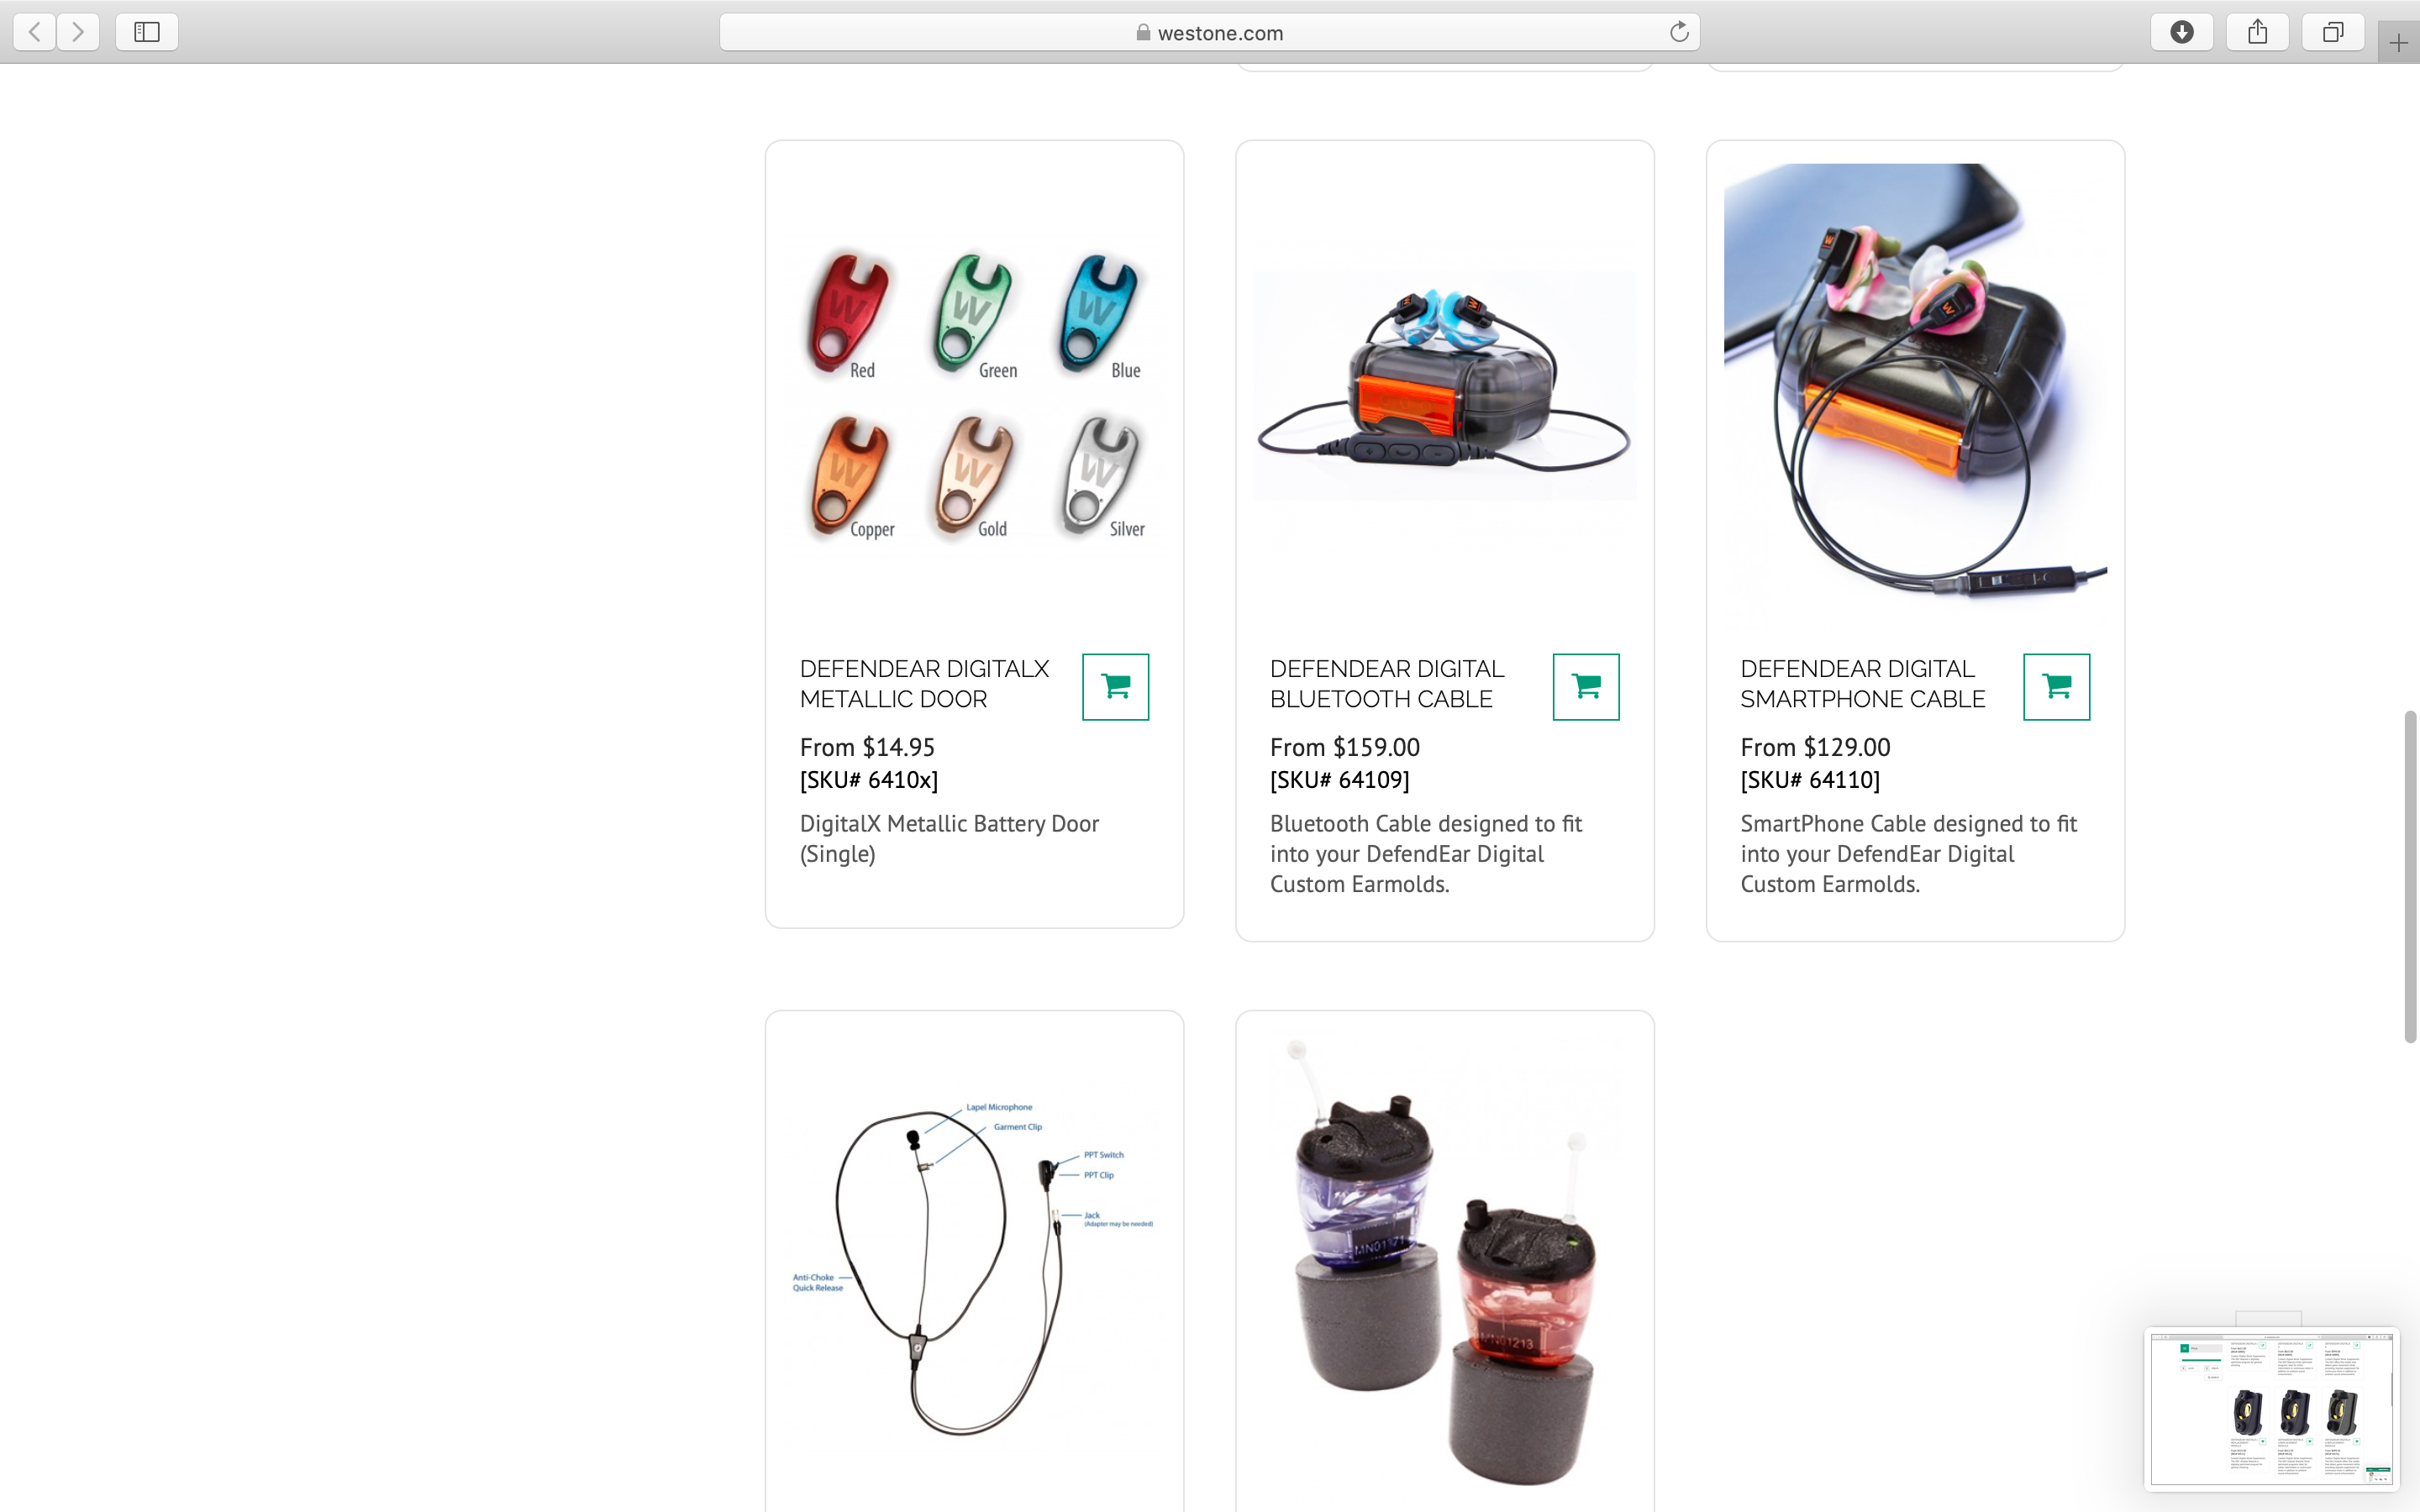2420x1512 pixels.
Task: Open the Bluetooth cable product photo
Action: (1444, 386)
